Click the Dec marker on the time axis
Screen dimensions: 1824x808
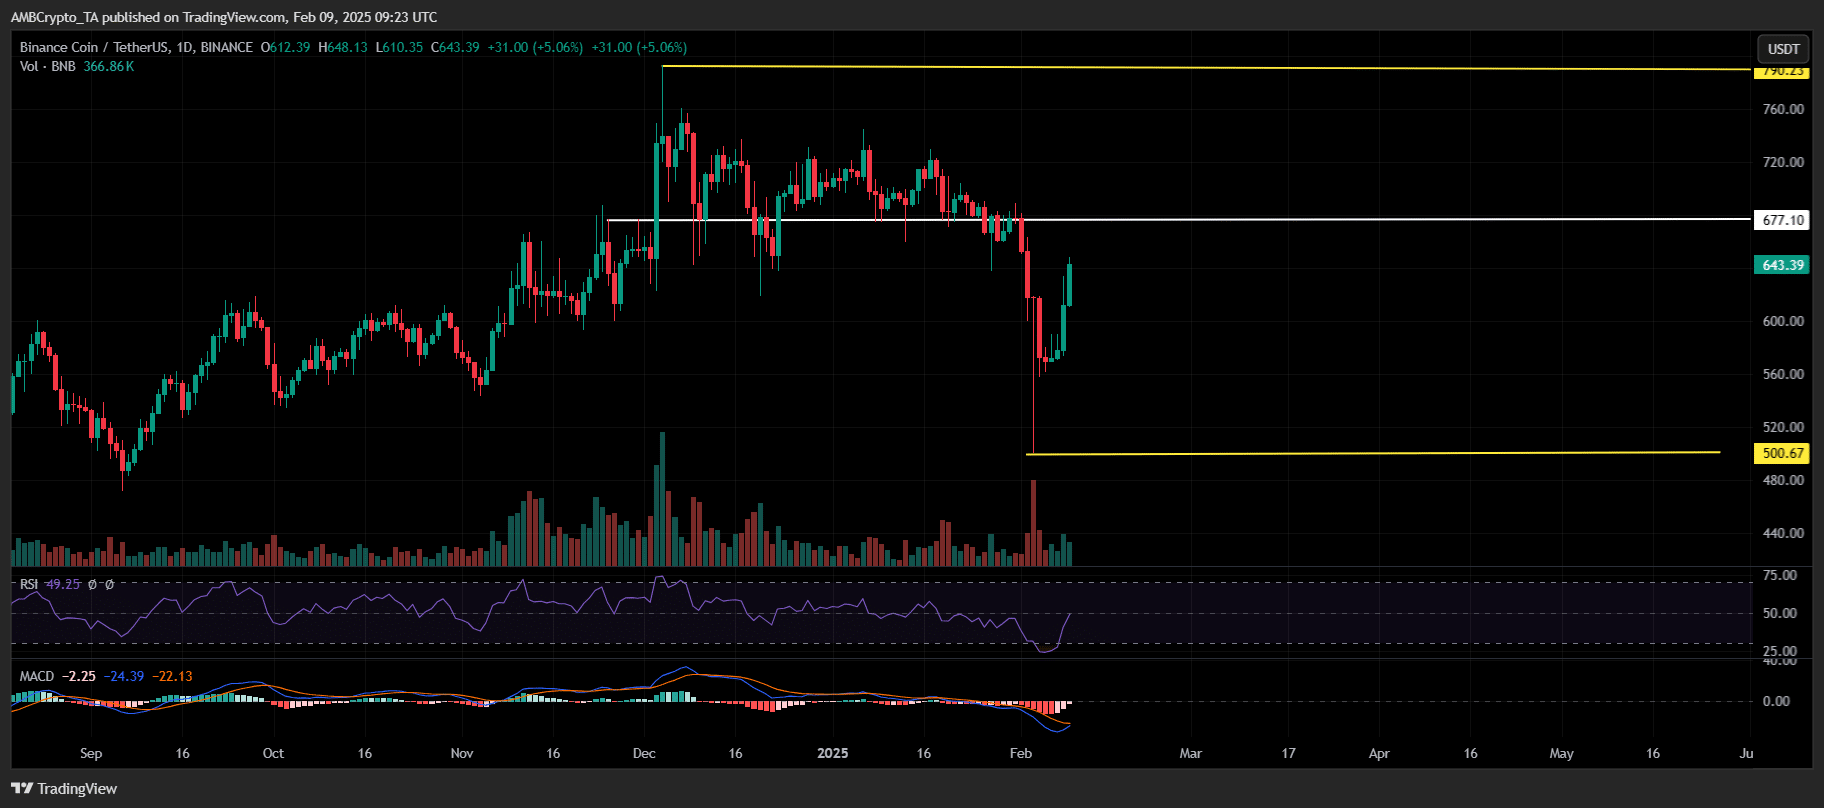[x=644, y=753]
